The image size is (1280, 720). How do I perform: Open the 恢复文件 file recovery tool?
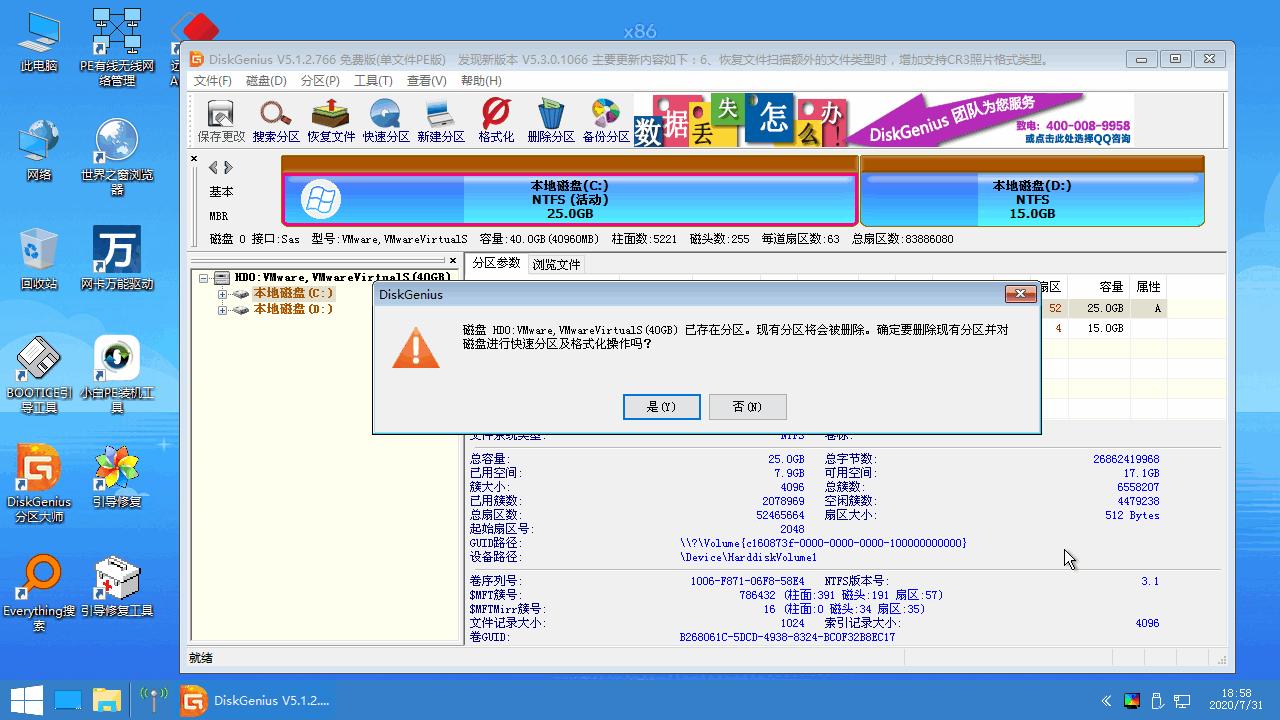[330, 118]
